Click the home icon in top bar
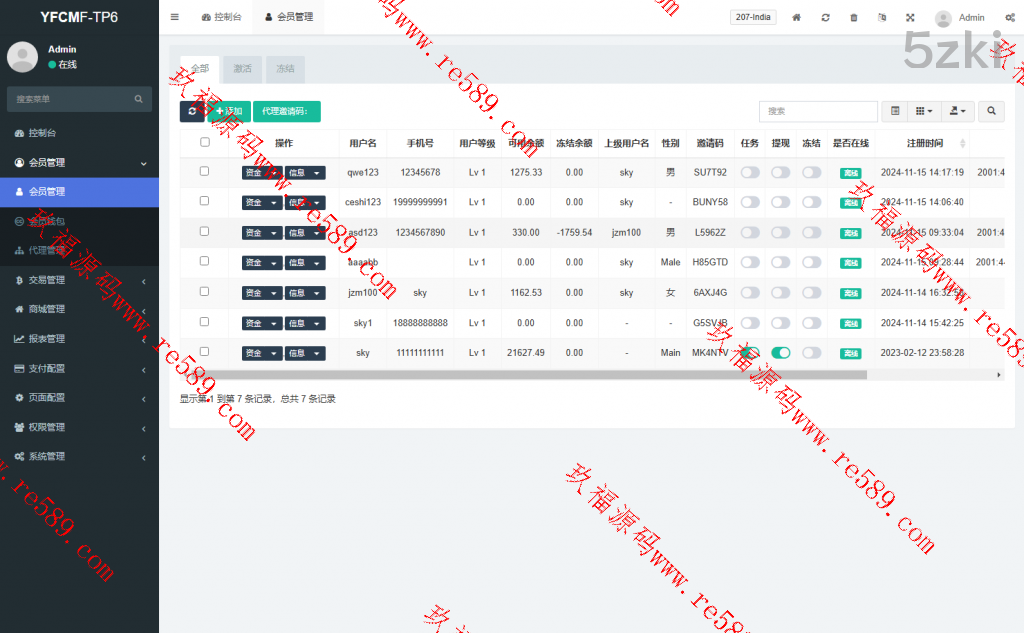The width and height of the screenshot is (1024, 633). click(x=797, y=17)
